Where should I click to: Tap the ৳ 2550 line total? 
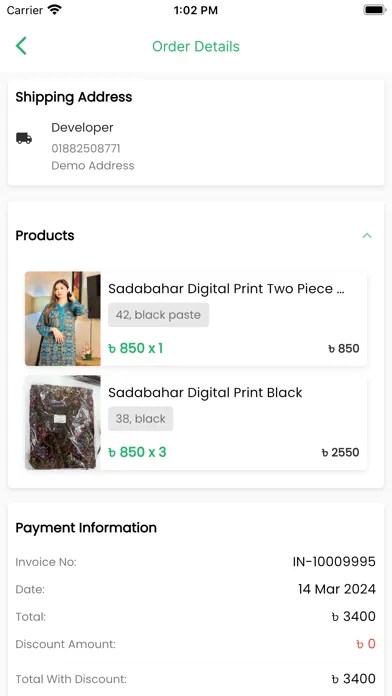(341, 452)
